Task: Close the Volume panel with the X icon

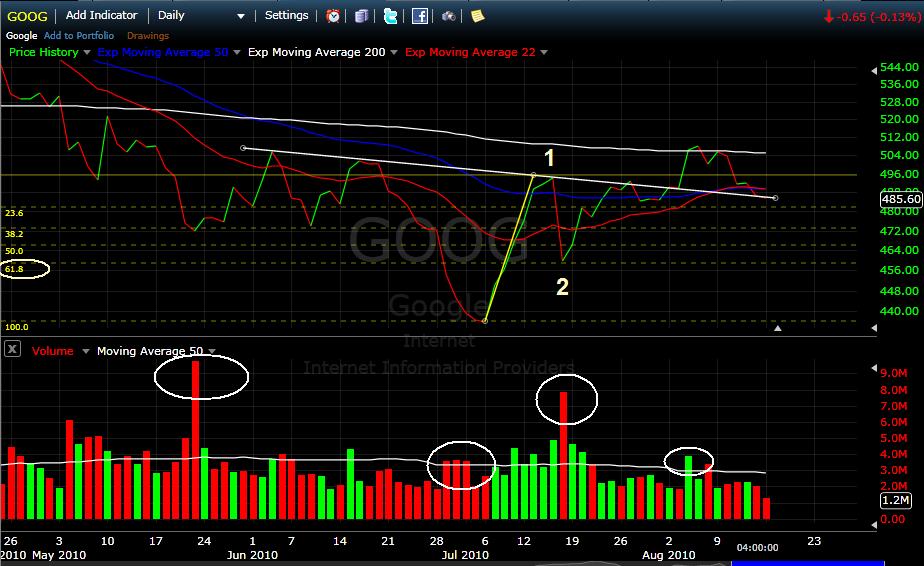Action: pos(12,349)
